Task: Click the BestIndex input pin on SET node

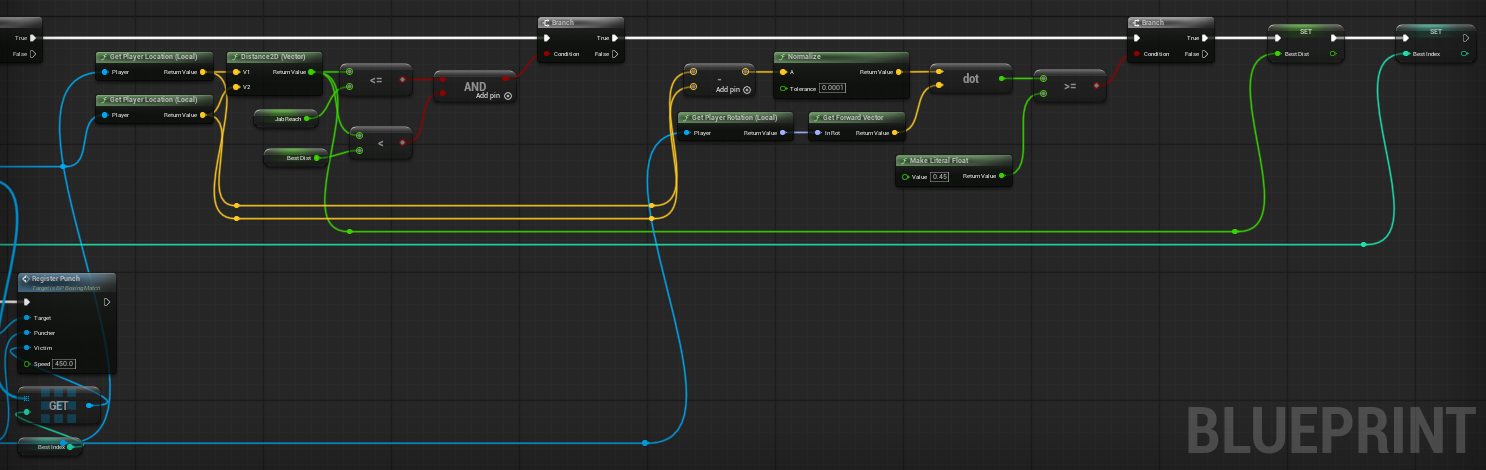Action: pyautogui.click(x=1405, y=54)
